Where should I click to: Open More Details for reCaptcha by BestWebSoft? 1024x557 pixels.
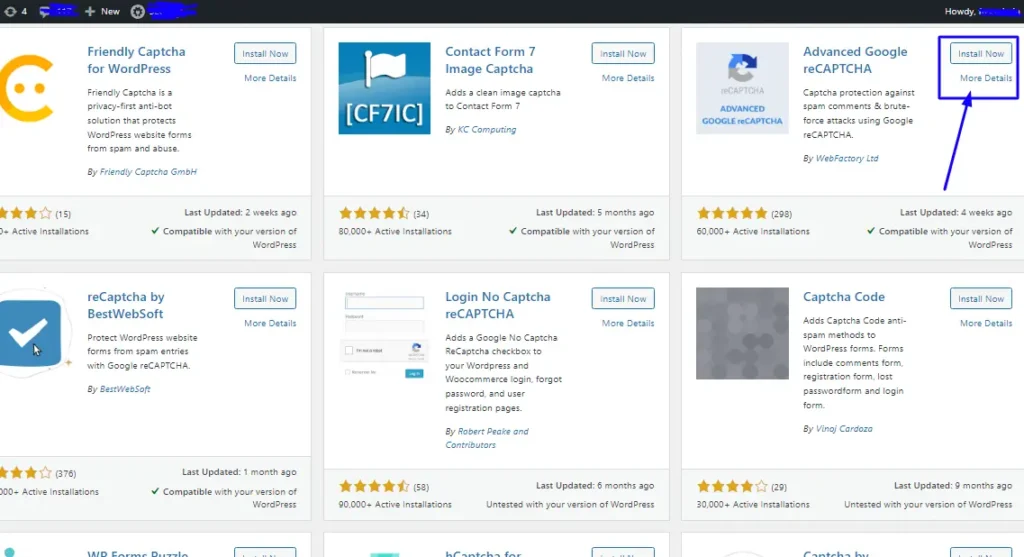point(270,323)
